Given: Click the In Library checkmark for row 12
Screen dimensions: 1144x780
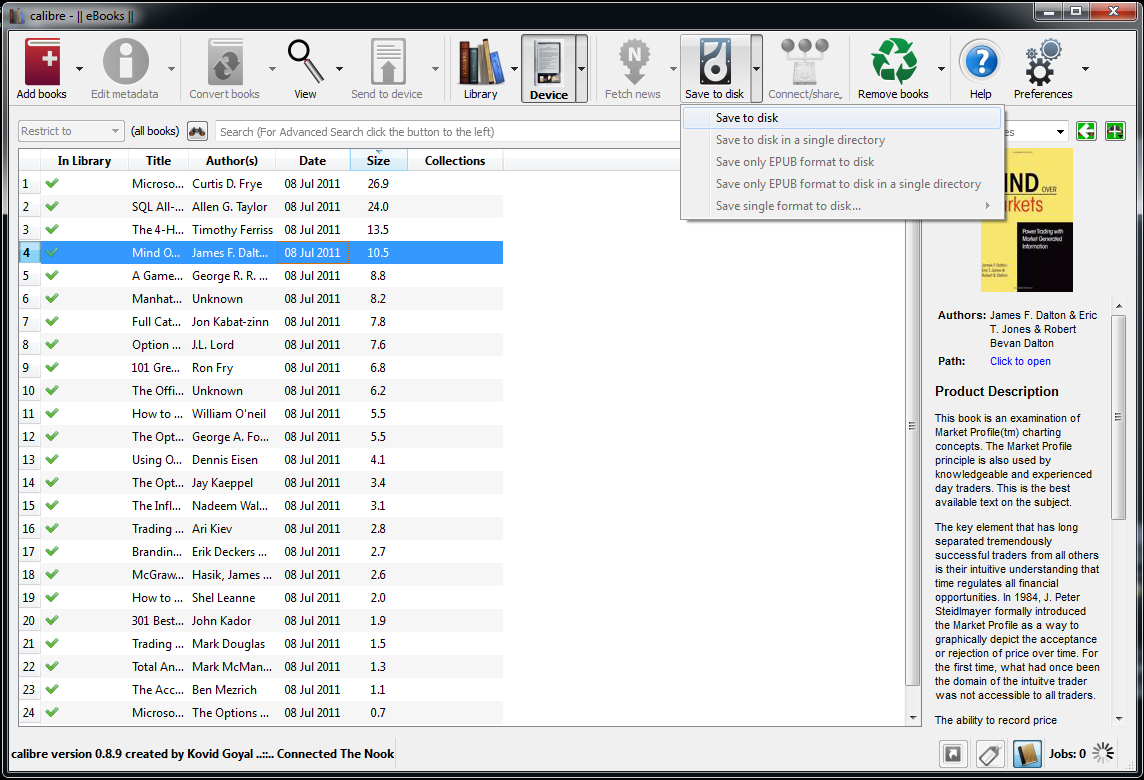Looking at the screenshot, I should pyautogui.click(x=52, y=436).
